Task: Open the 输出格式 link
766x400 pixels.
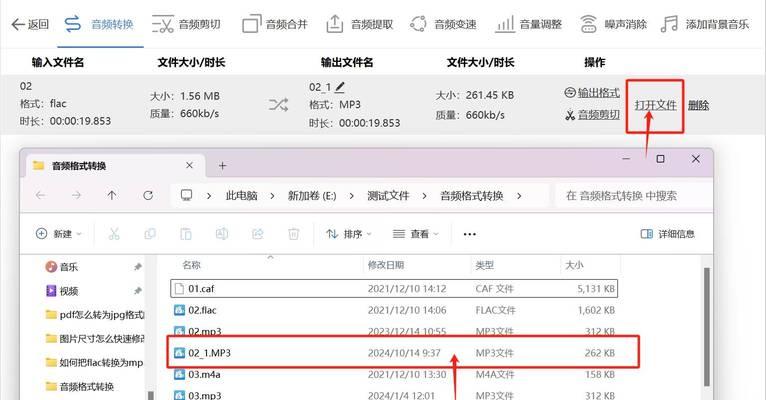Action: click(592, 92)
